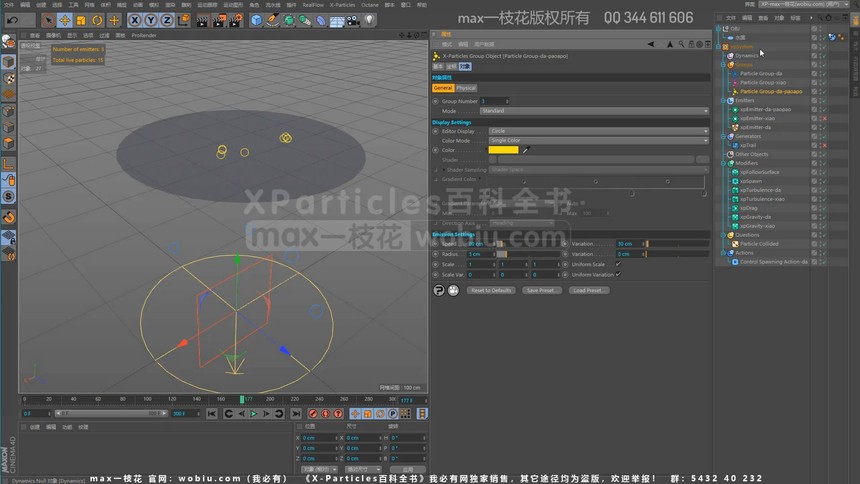Play the animation forward
The image size is (860, 484).
coord(253,414)
